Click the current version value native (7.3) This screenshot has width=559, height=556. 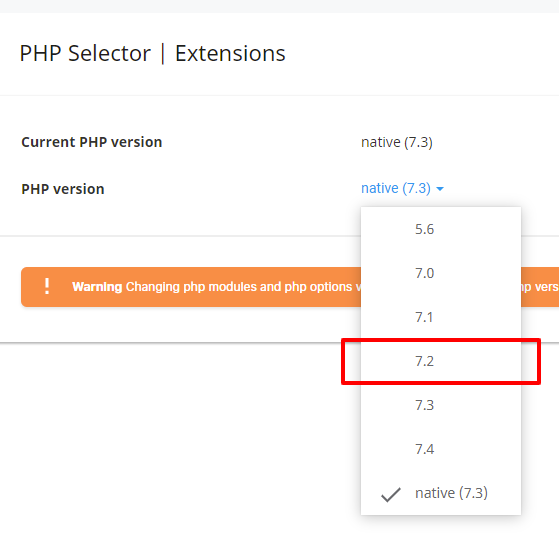click(397, 142)
